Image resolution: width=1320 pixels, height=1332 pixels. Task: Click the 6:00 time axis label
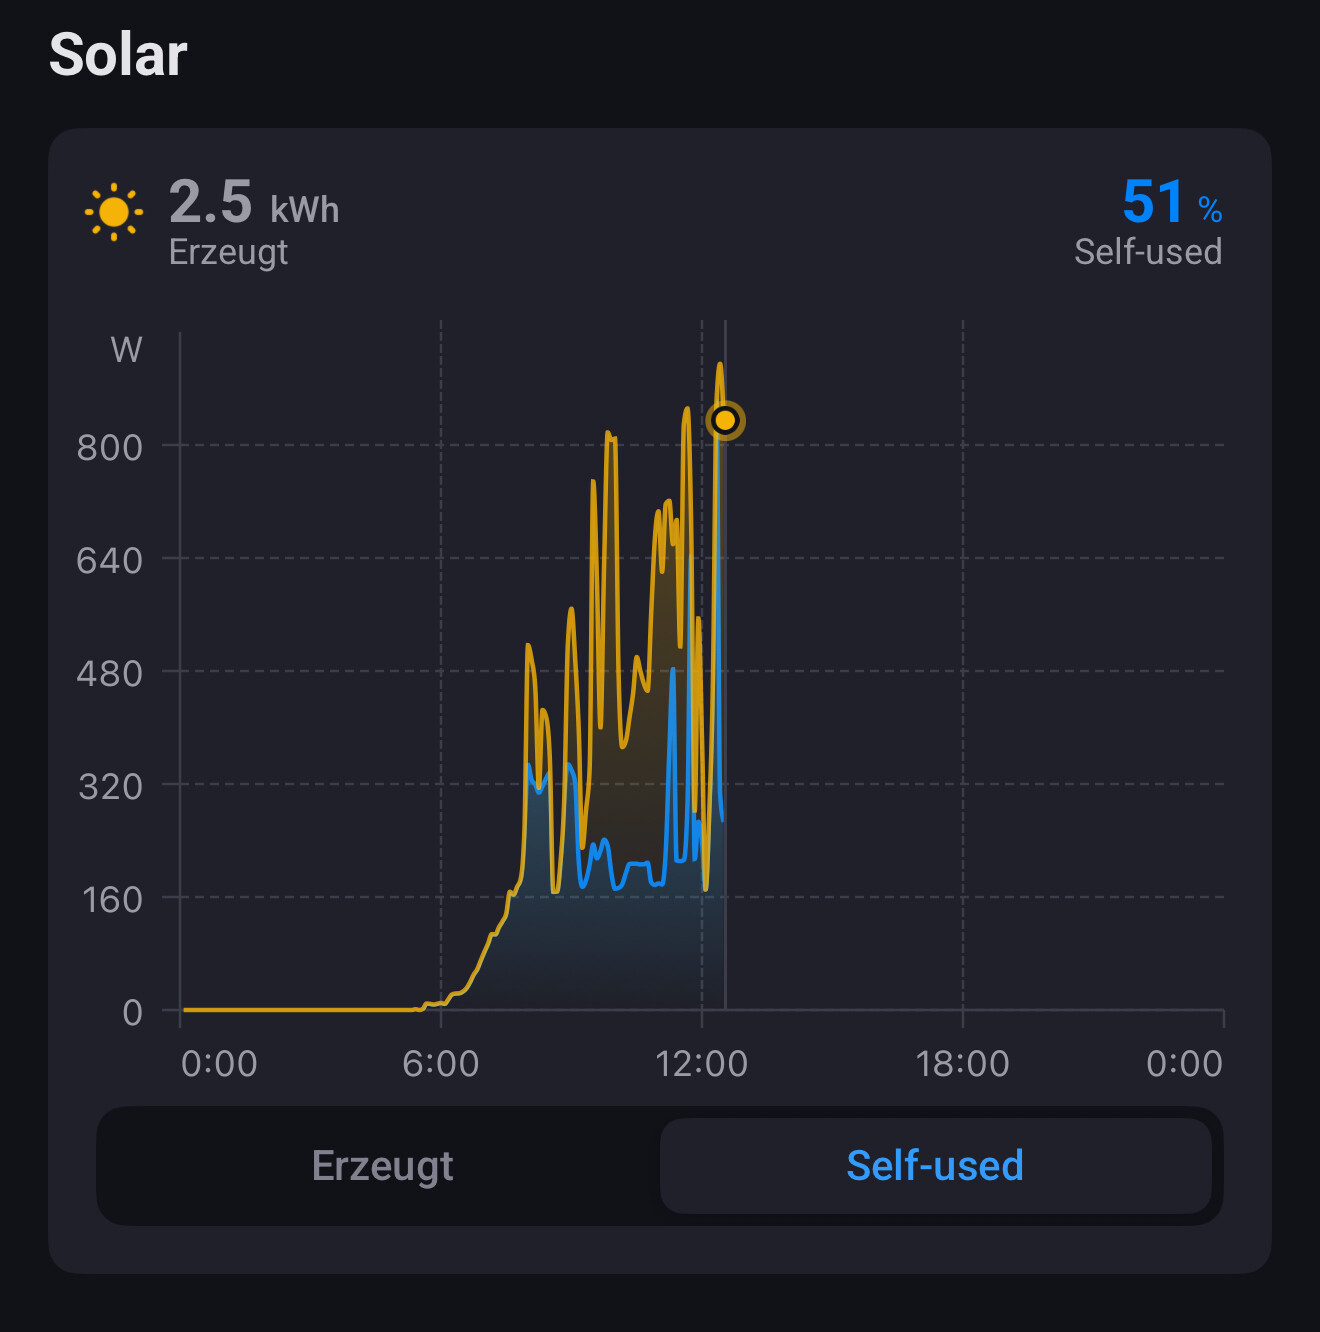tap(441, 1064)
